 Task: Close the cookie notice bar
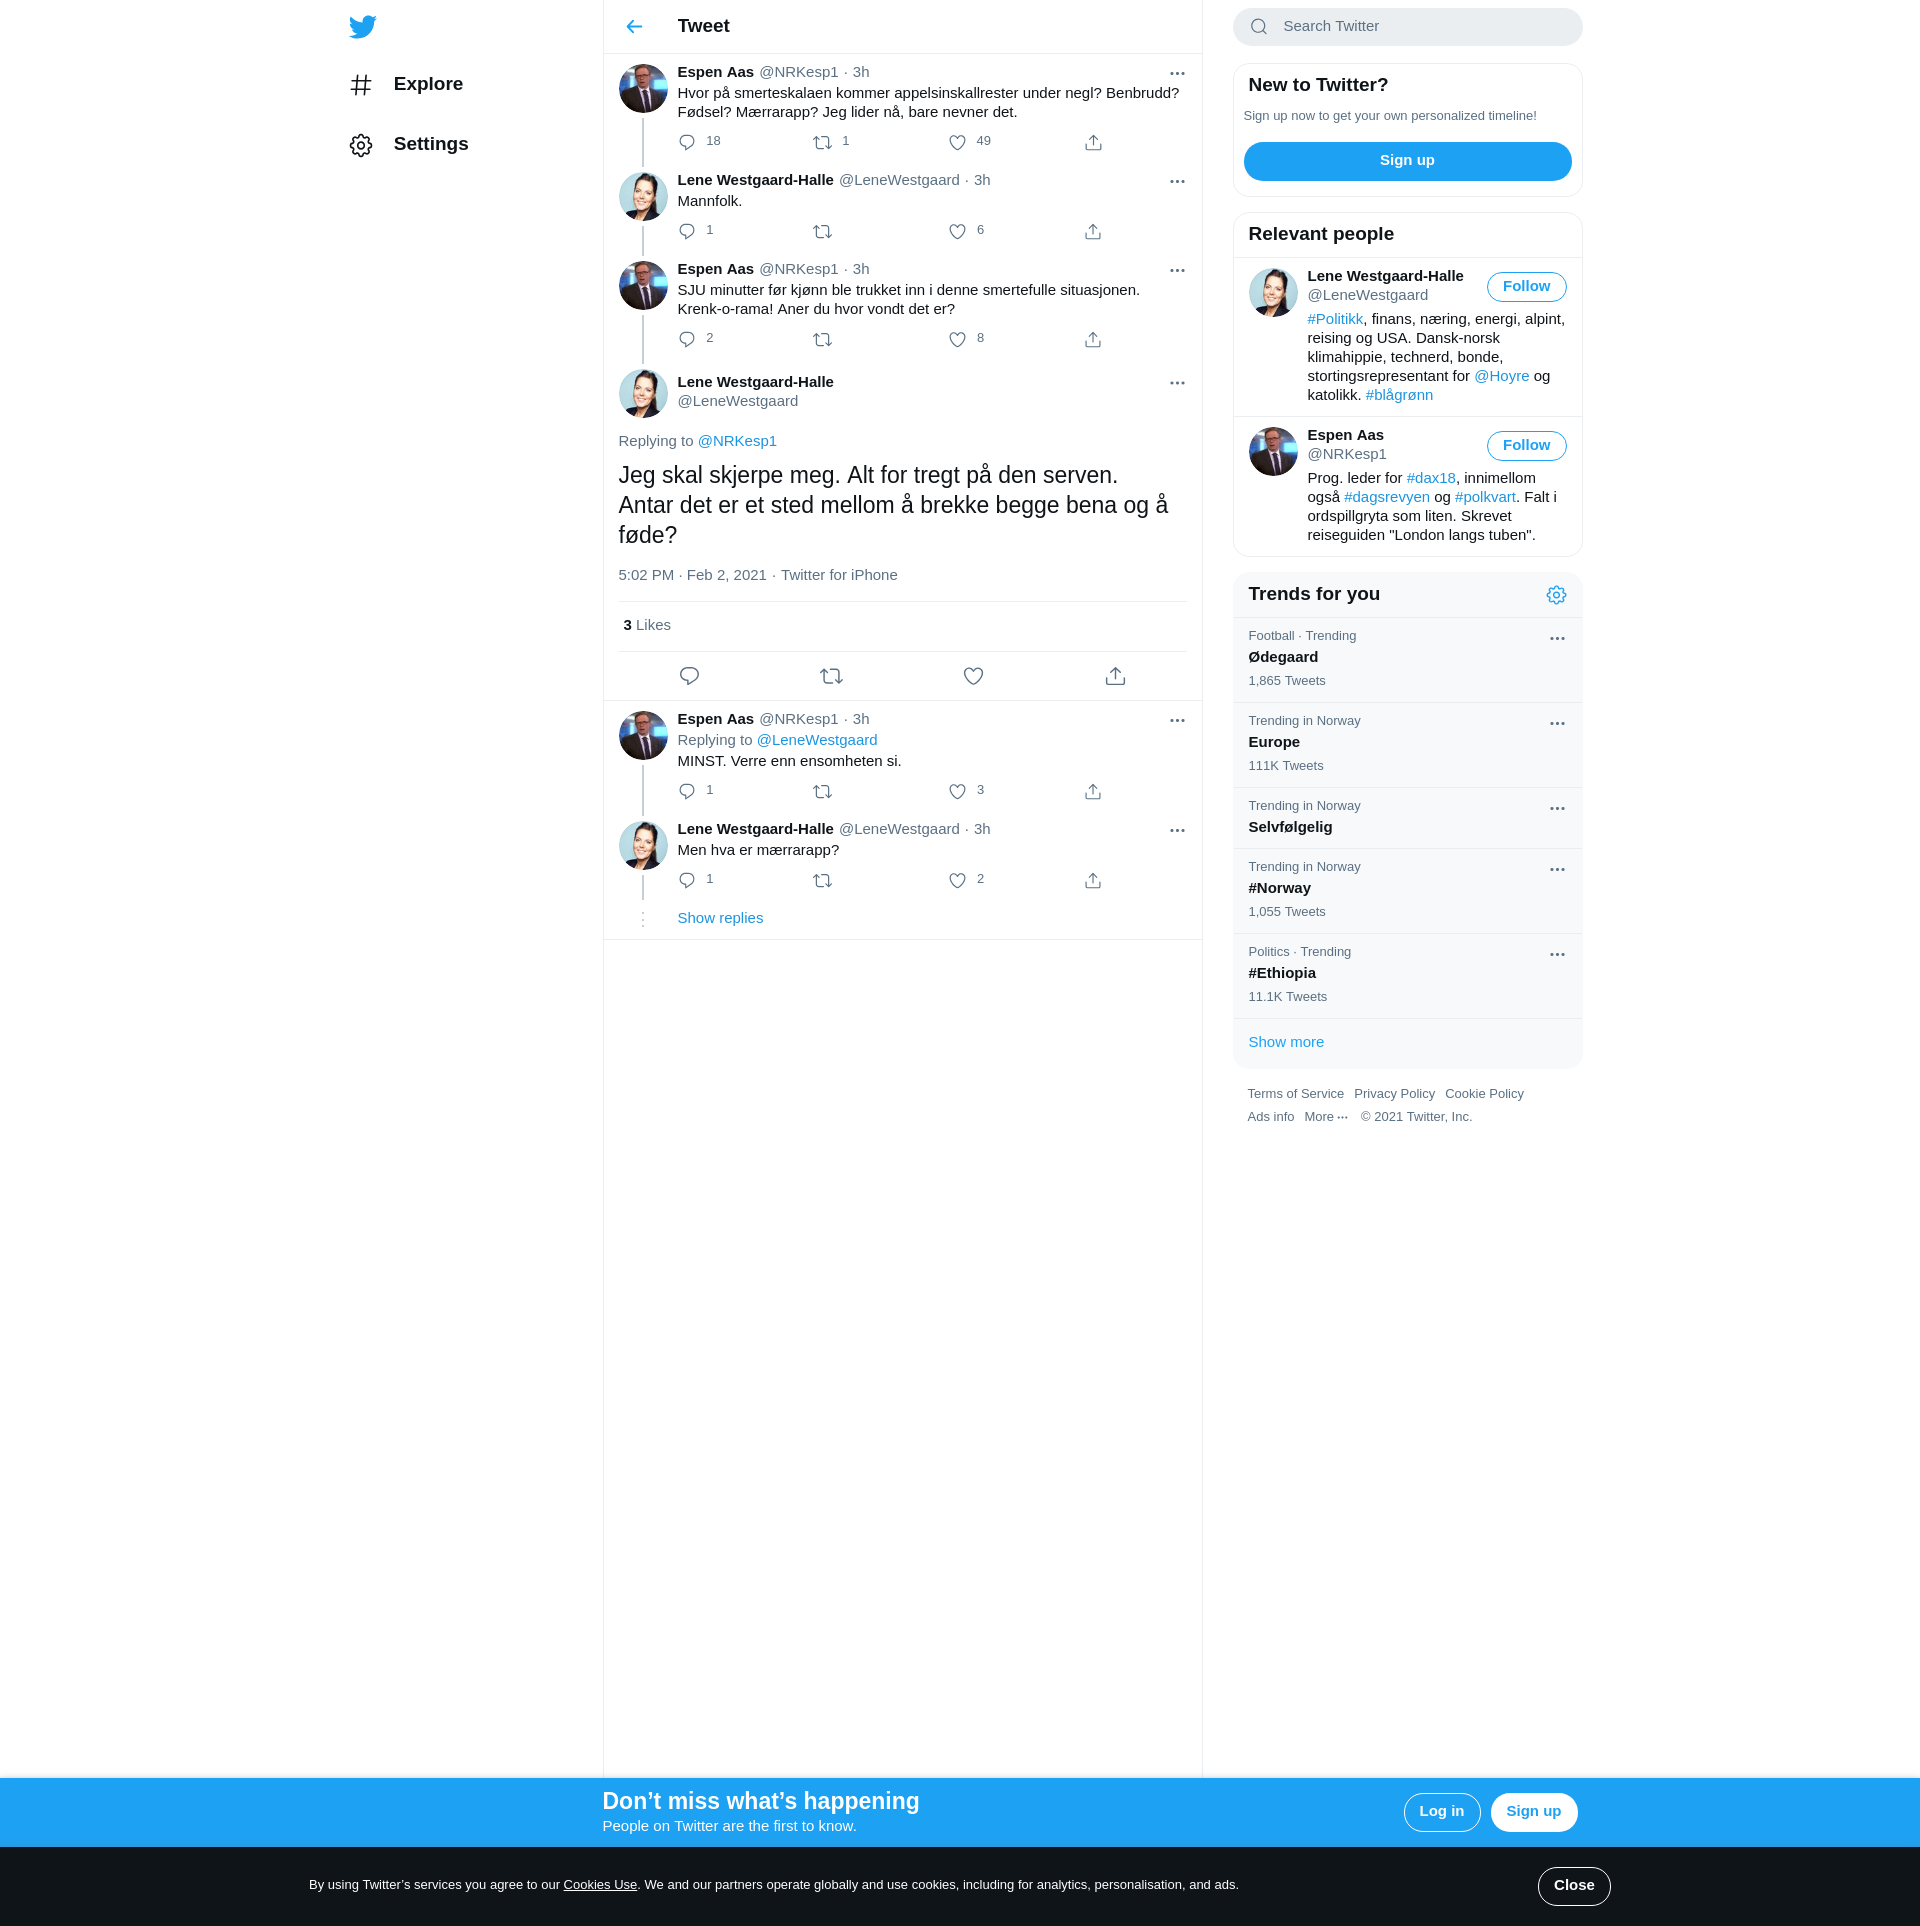[1573, 1886]
